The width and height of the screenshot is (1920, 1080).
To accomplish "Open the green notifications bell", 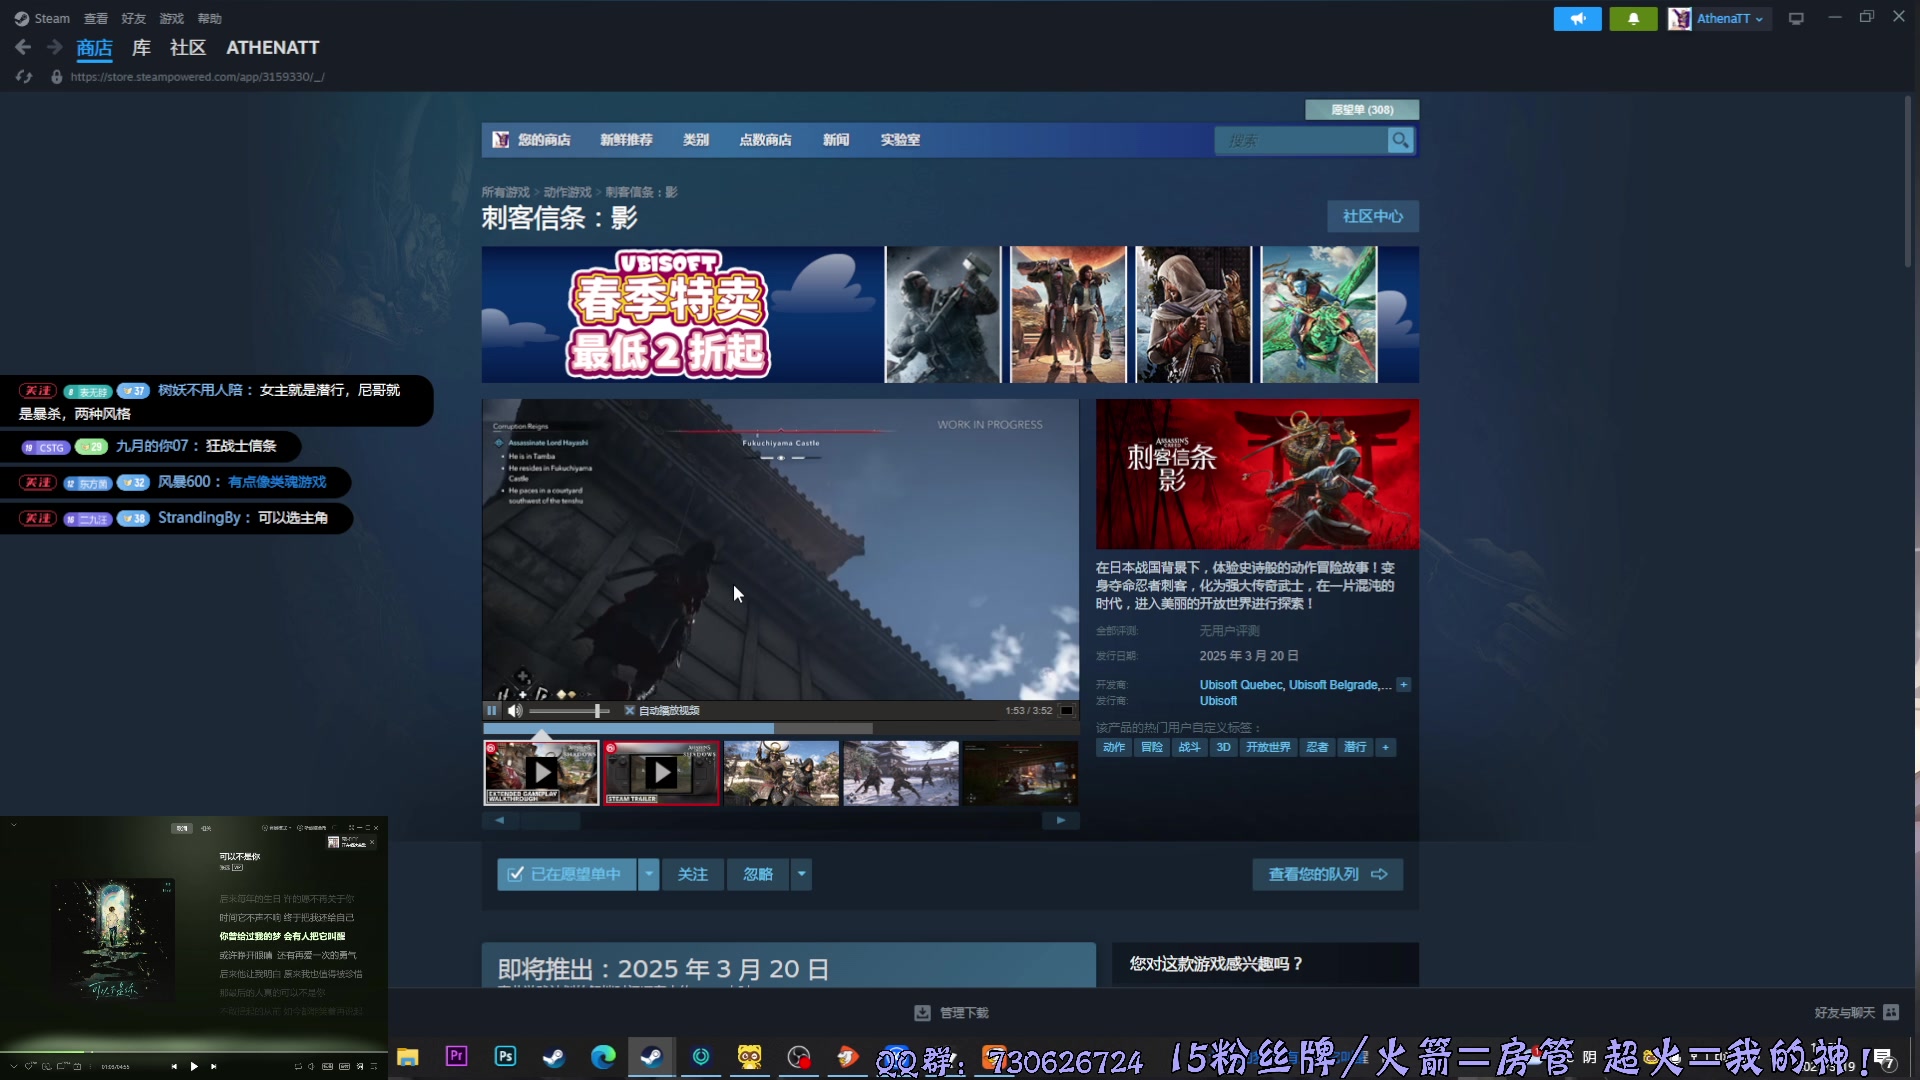I will click(x=1633, y=18).
